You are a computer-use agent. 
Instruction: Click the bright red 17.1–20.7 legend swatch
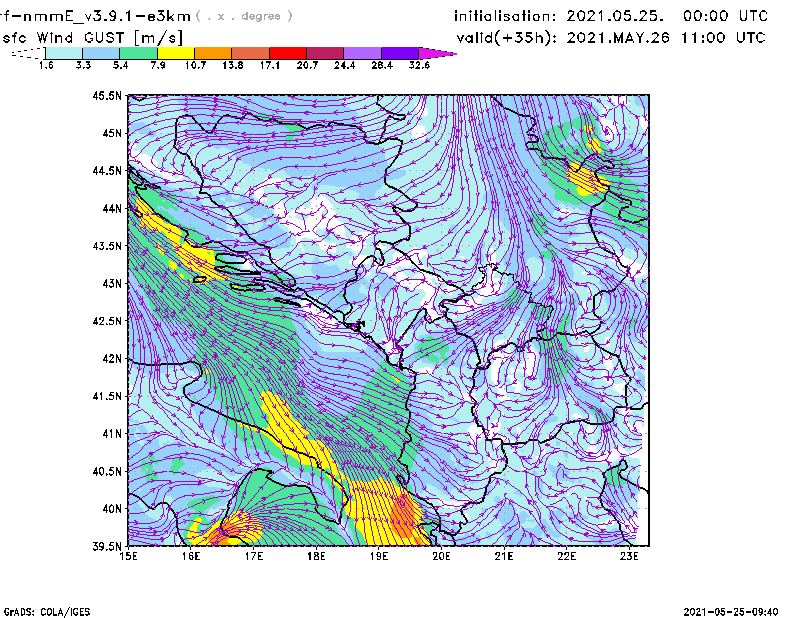point(288,53)
